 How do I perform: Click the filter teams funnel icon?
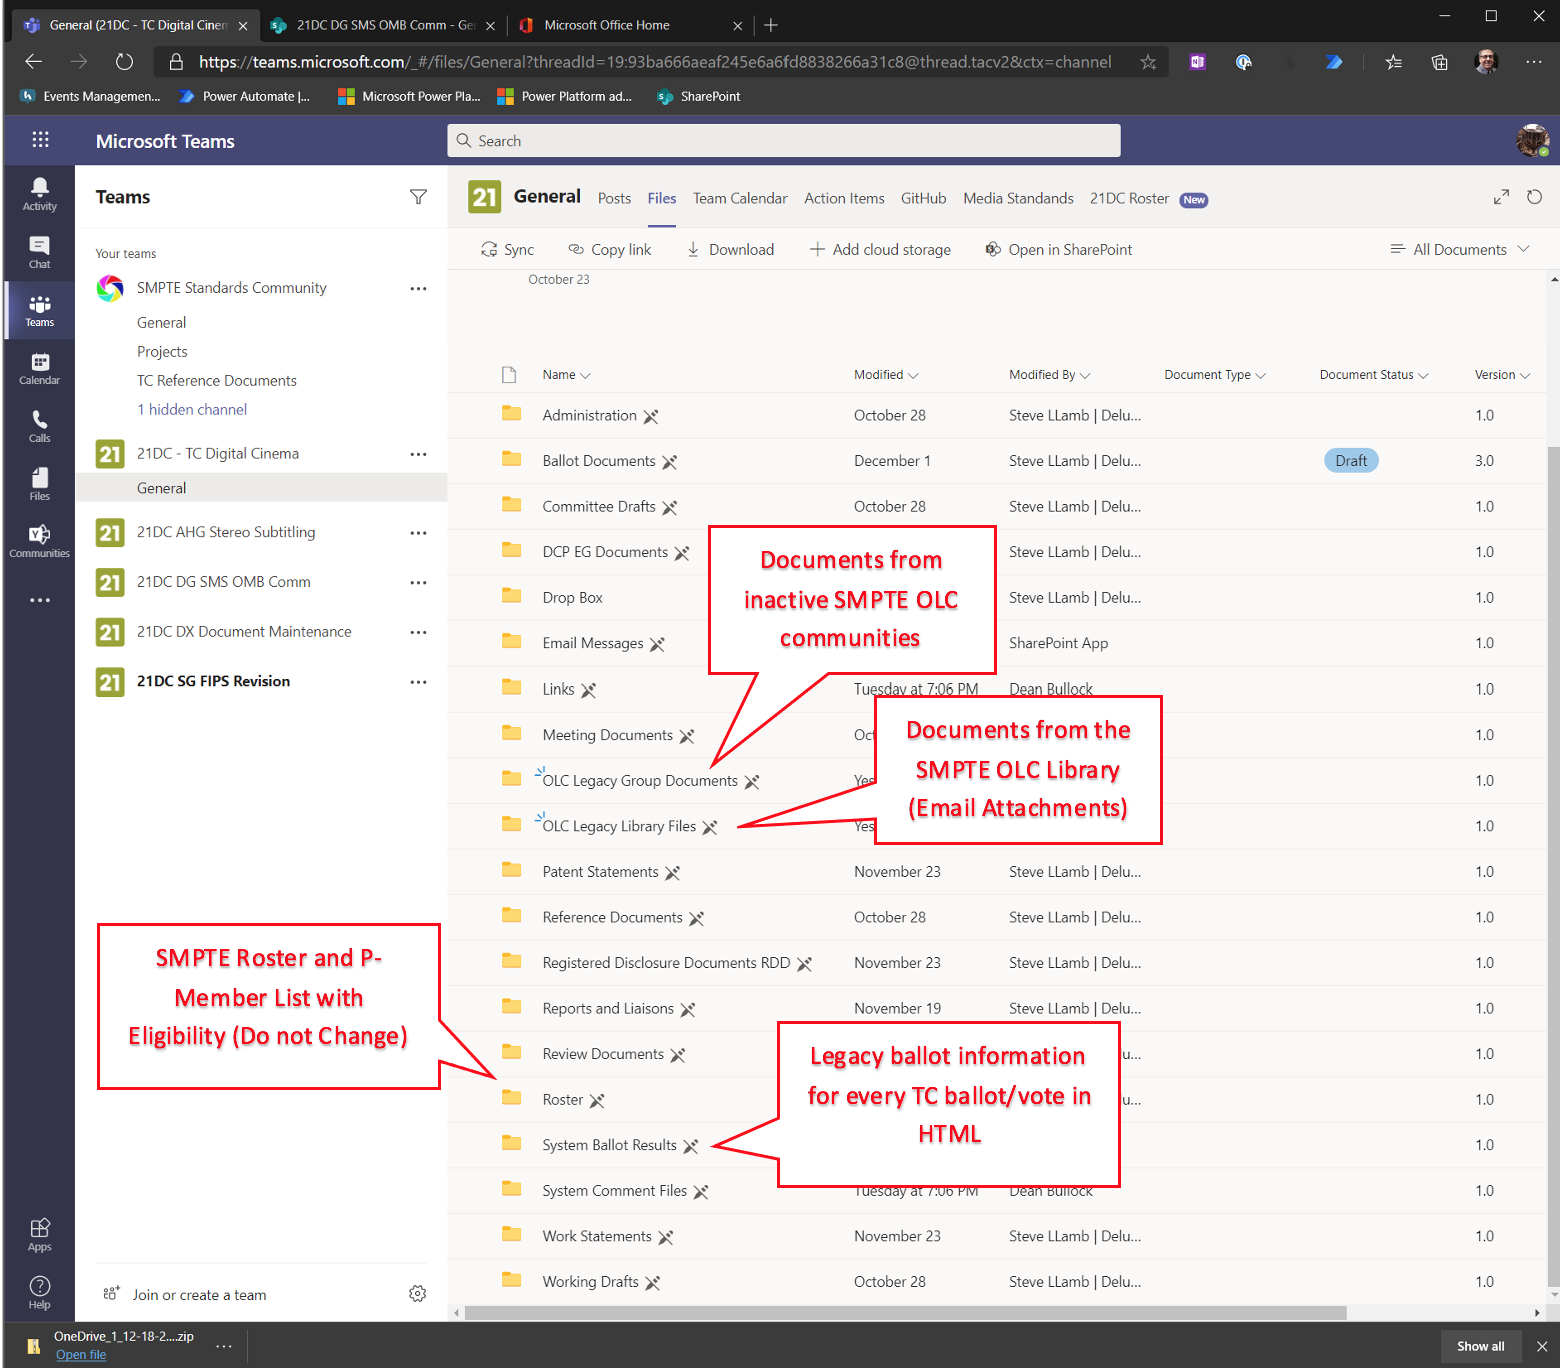tap(418, 197)
